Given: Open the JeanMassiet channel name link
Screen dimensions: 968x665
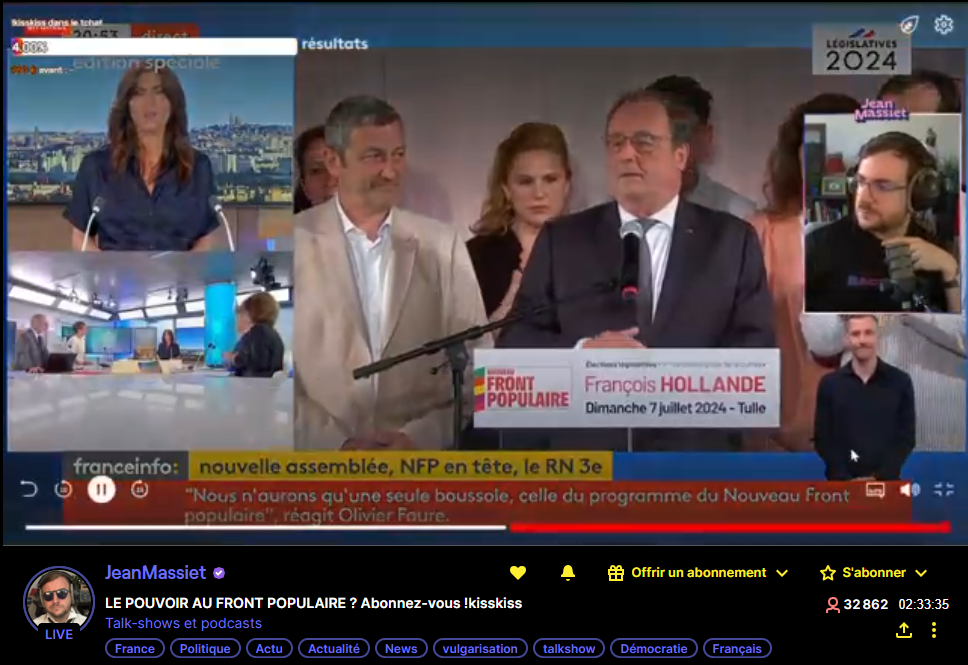Looking at the screenshot, I should pos(155,573).
